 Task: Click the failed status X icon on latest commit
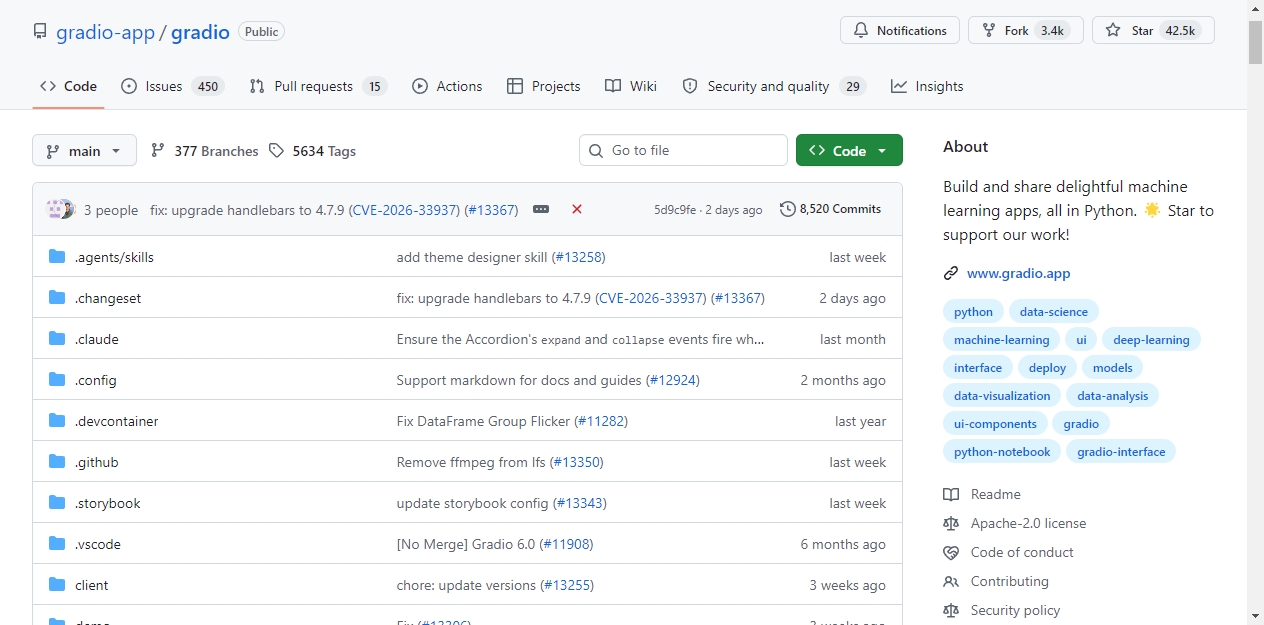577,209
